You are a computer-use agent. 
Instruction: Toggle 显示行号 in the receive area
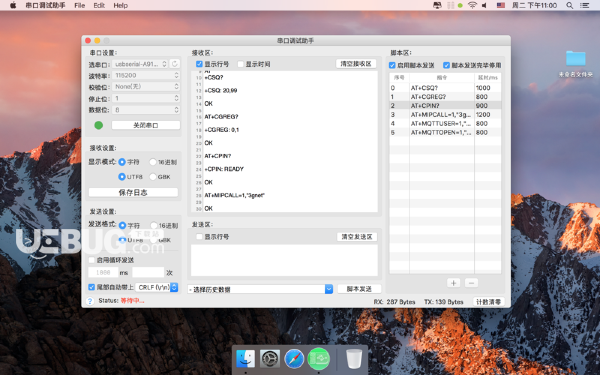199,64
